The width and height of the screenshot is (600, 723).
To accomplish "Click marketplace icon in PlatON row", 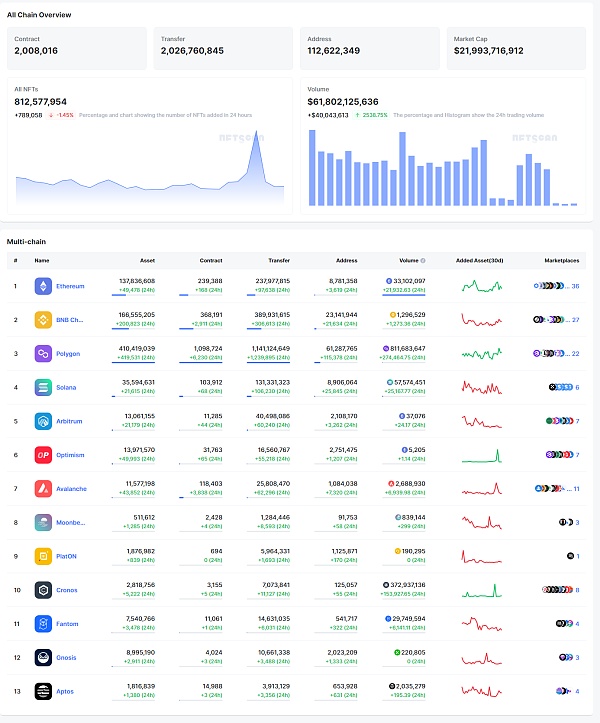I will [570, 556].
